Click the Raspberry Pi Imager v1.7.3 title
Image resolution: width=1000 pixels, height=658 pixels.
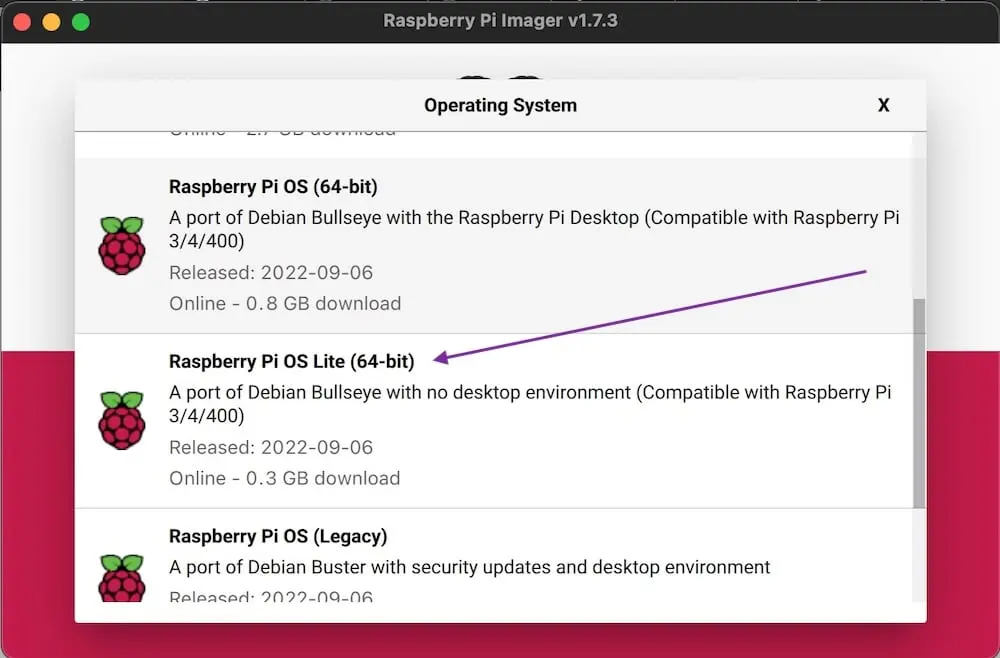[501, 20]
